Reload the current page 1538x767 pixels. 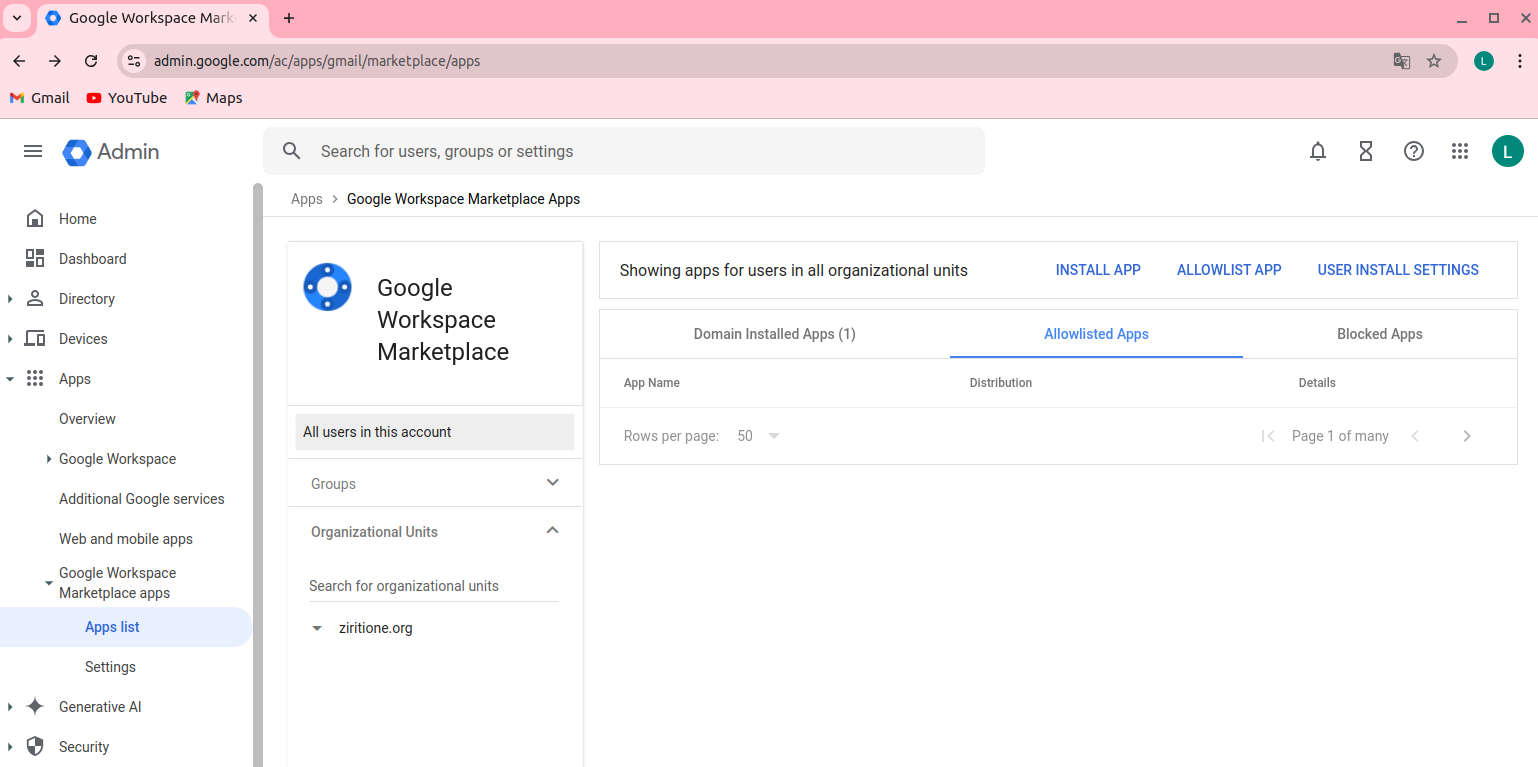(91, 61)
